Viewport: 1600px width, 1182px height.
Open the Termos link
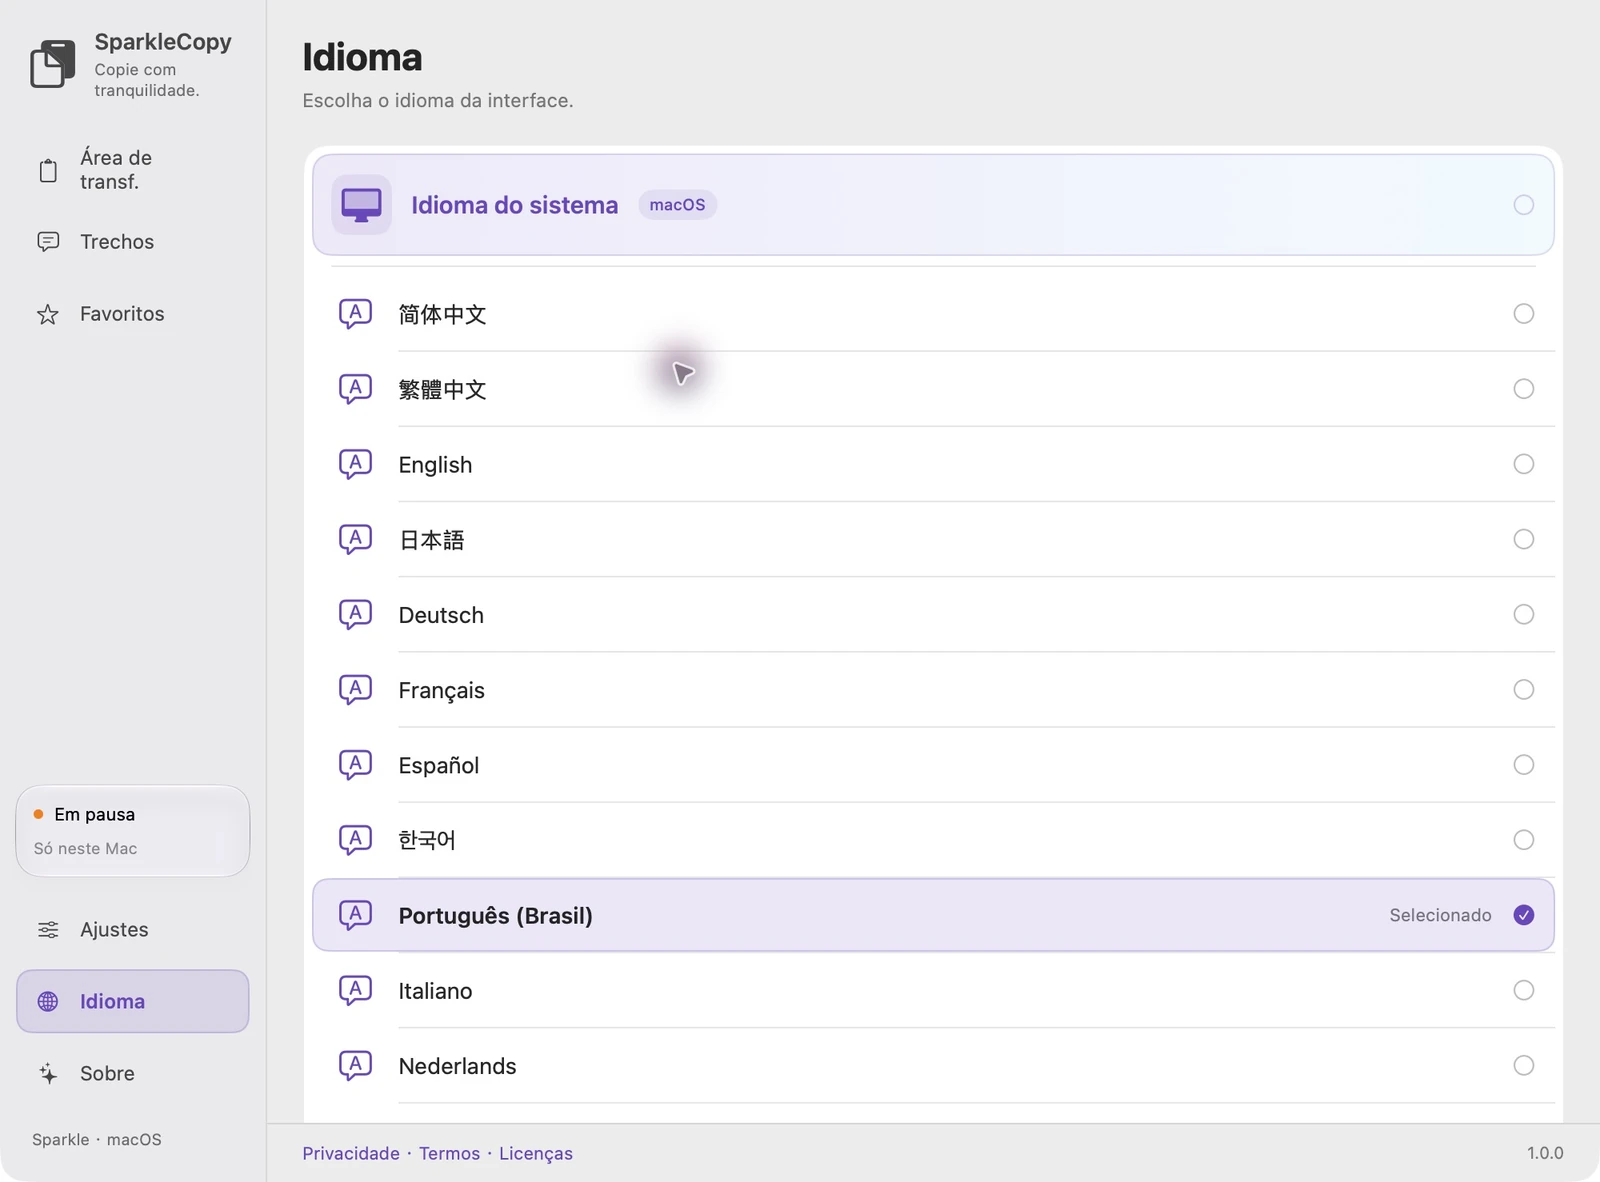pos(449,1153)
